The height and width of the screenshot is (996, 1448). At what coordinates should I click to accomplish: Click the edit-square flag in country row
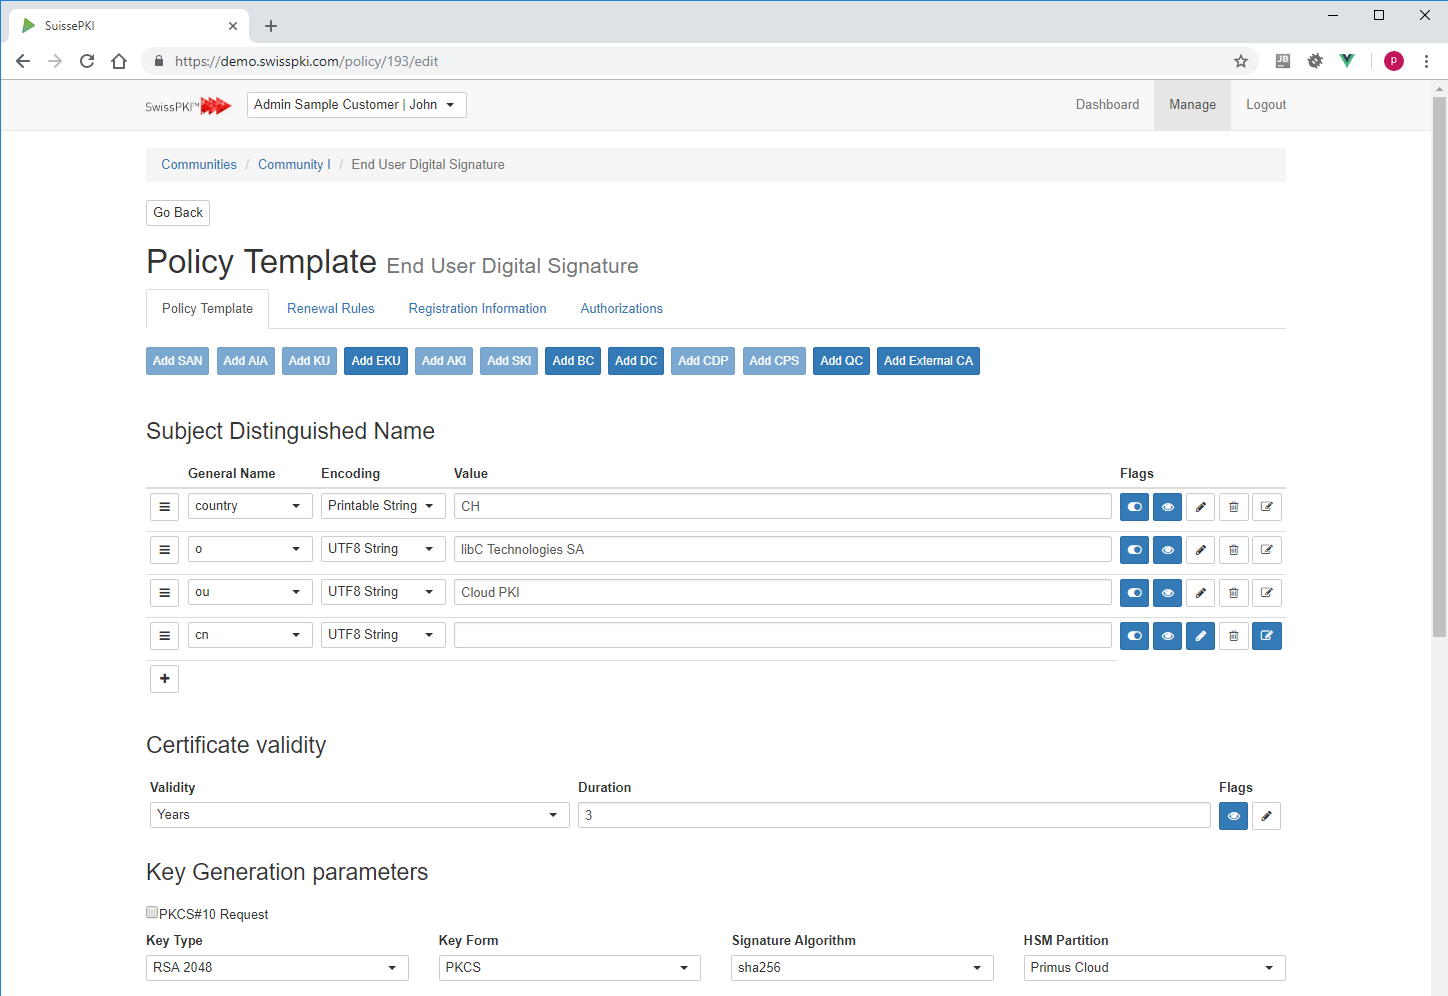click(x=1267, y=507)
